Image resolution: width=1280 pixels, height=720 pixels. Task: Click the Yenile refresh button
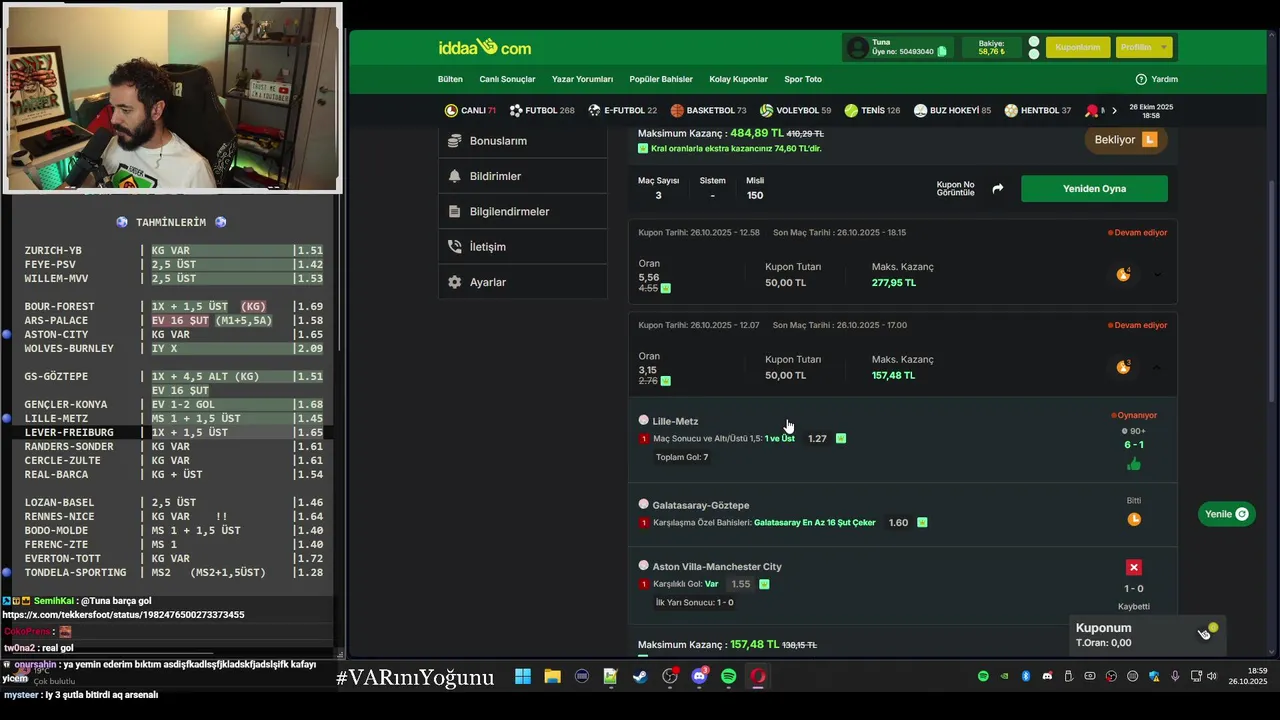[x=1226, y=514]
